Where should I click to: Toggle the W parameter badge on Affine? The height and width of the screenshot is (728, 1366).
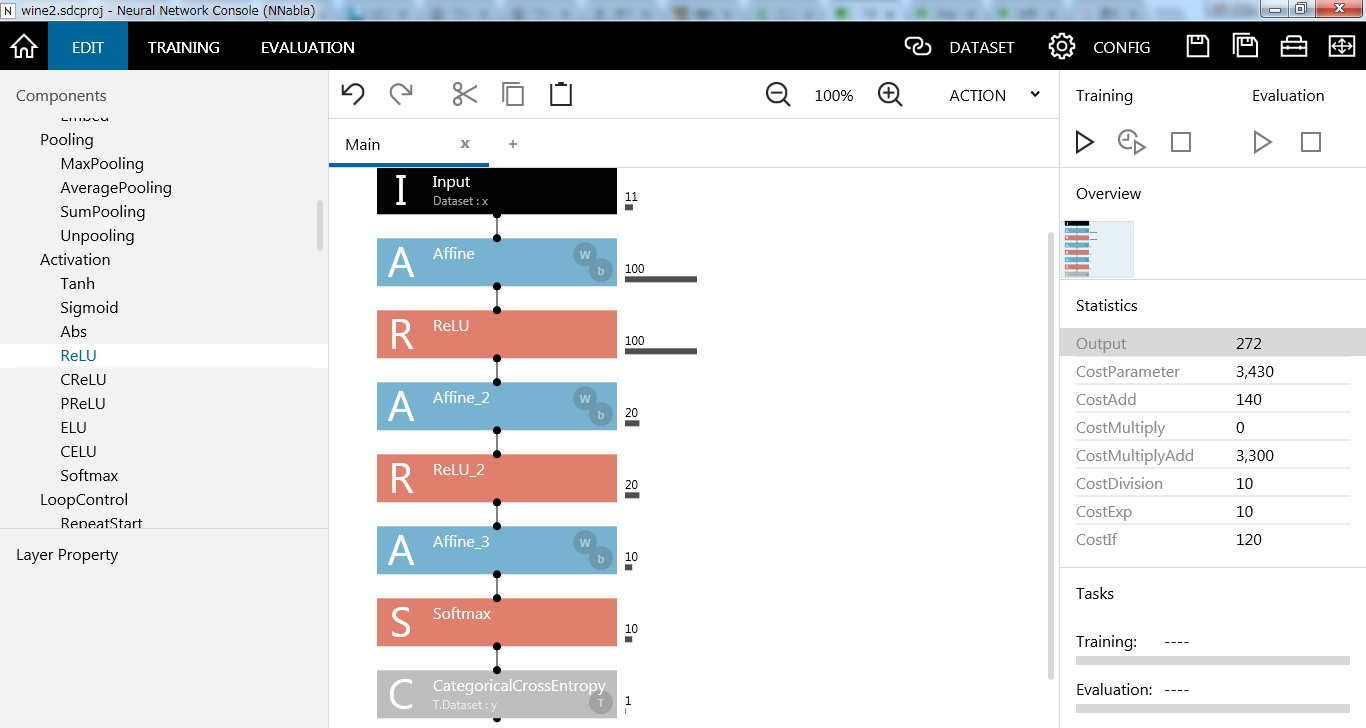(x=585, y=254)
